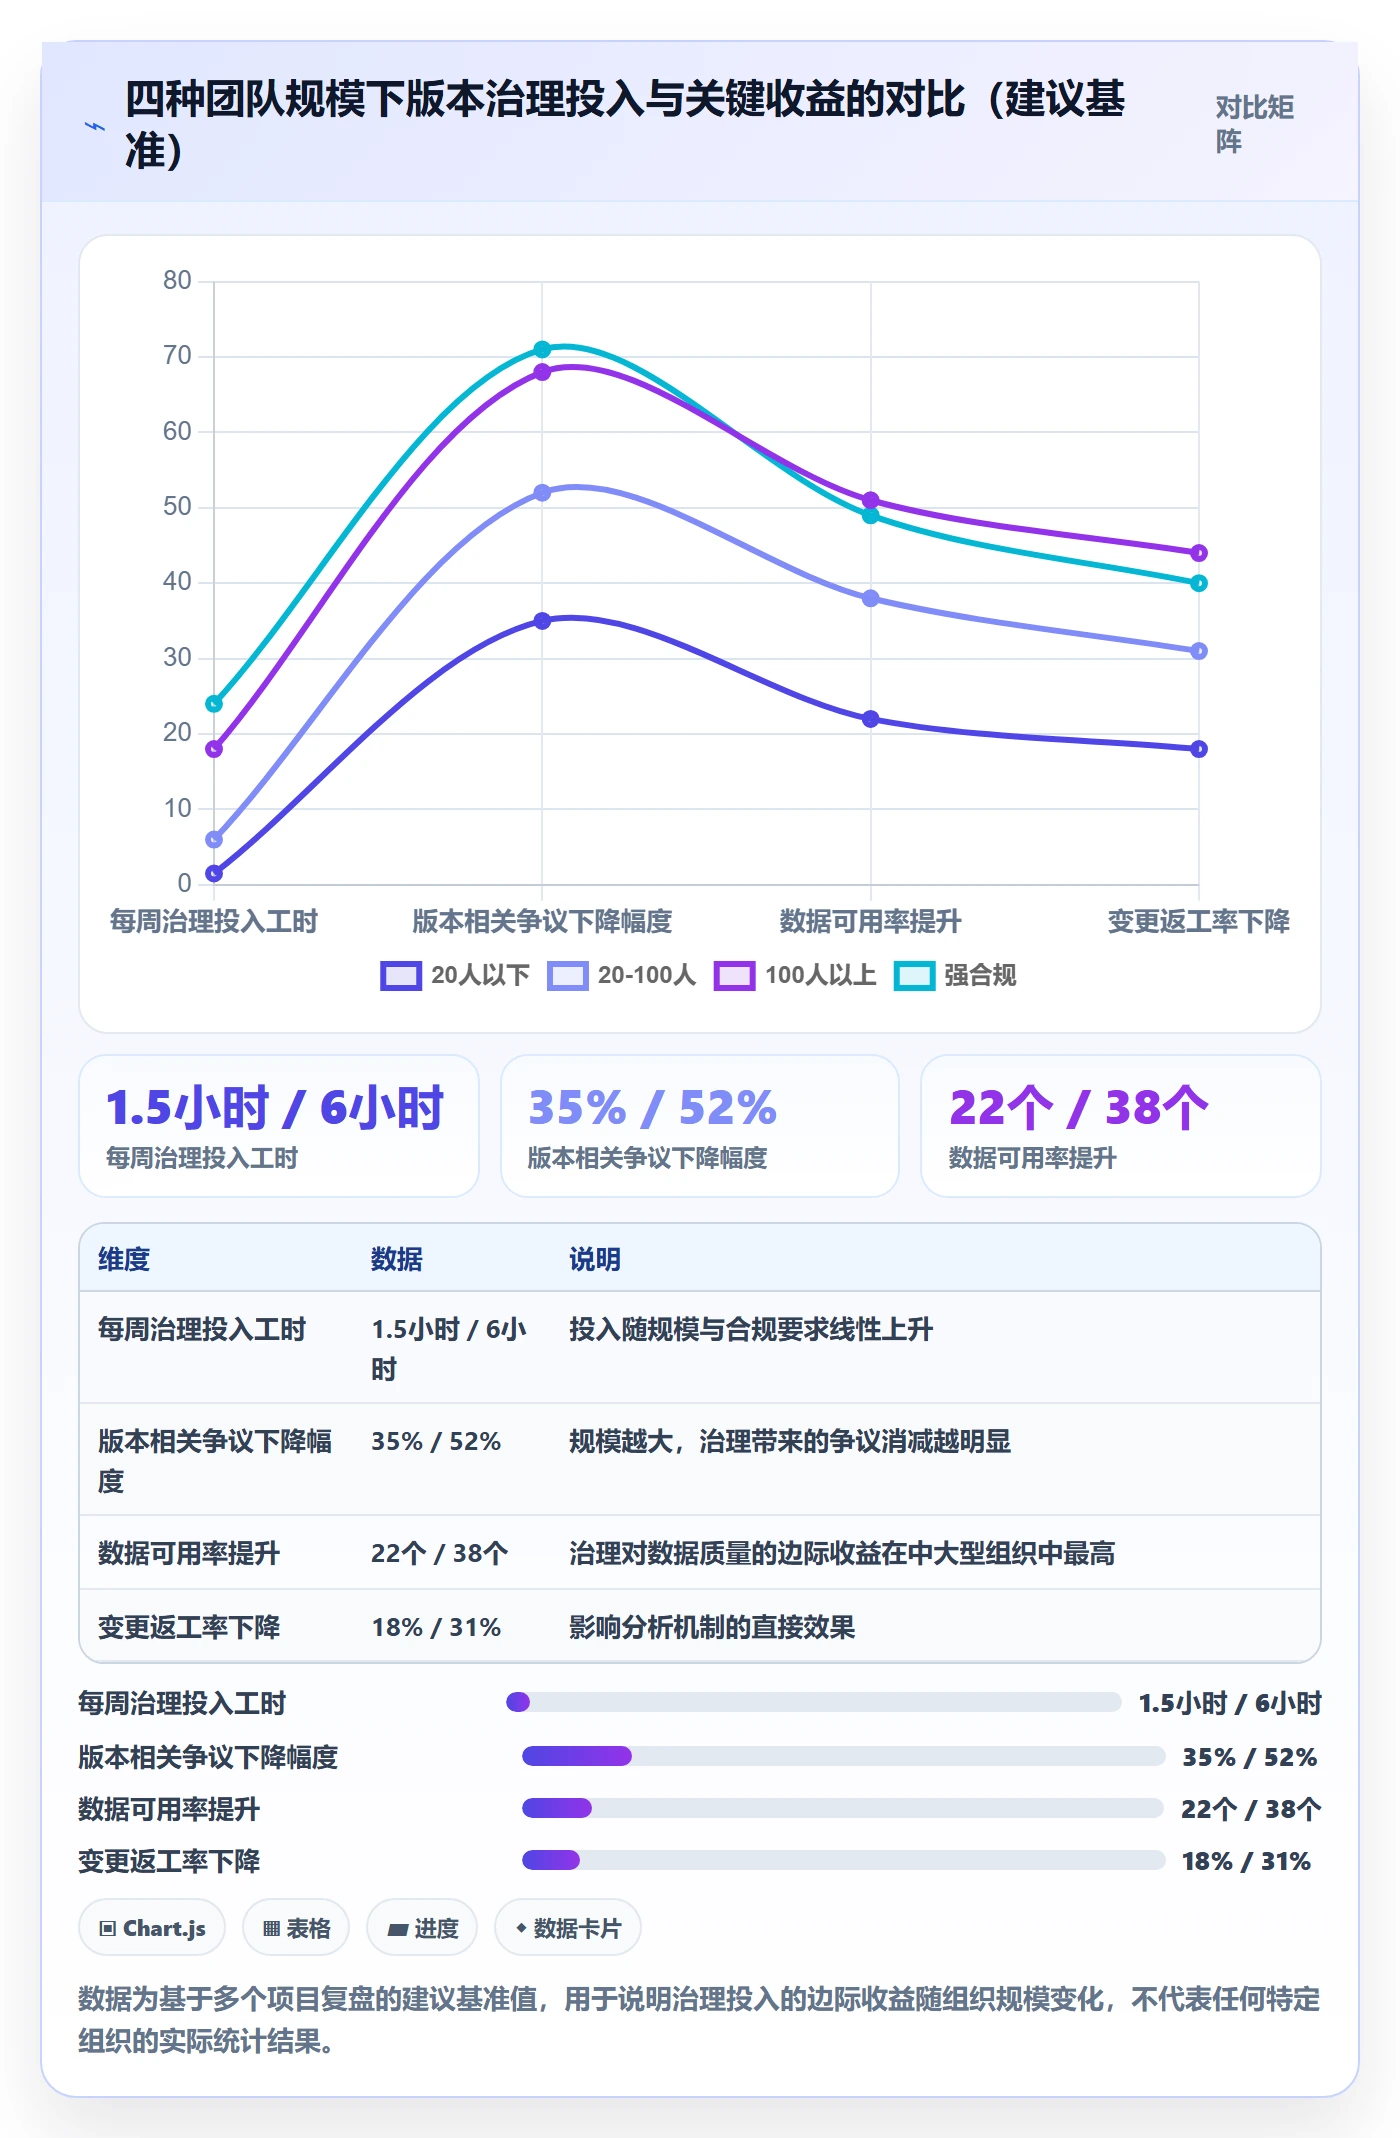Click the 进度 tag chip
Viewport: 1400px width, 2138px height.
pyautogui.click(x=422, y=1928)
